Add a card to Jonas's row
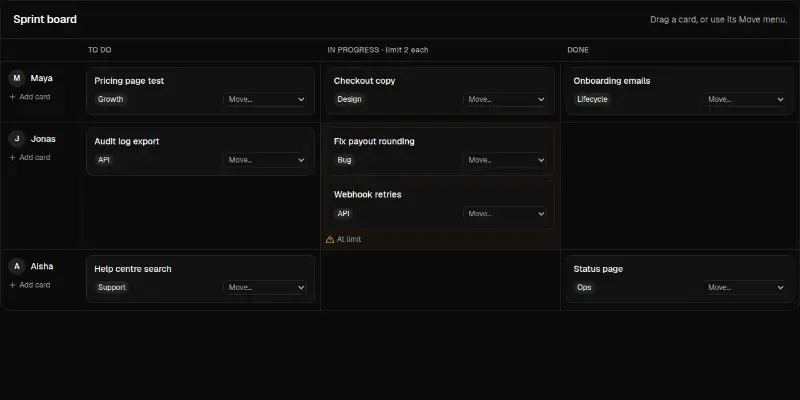Image resolution: width=800 pixels, height=400 pixels. [30, 158]
